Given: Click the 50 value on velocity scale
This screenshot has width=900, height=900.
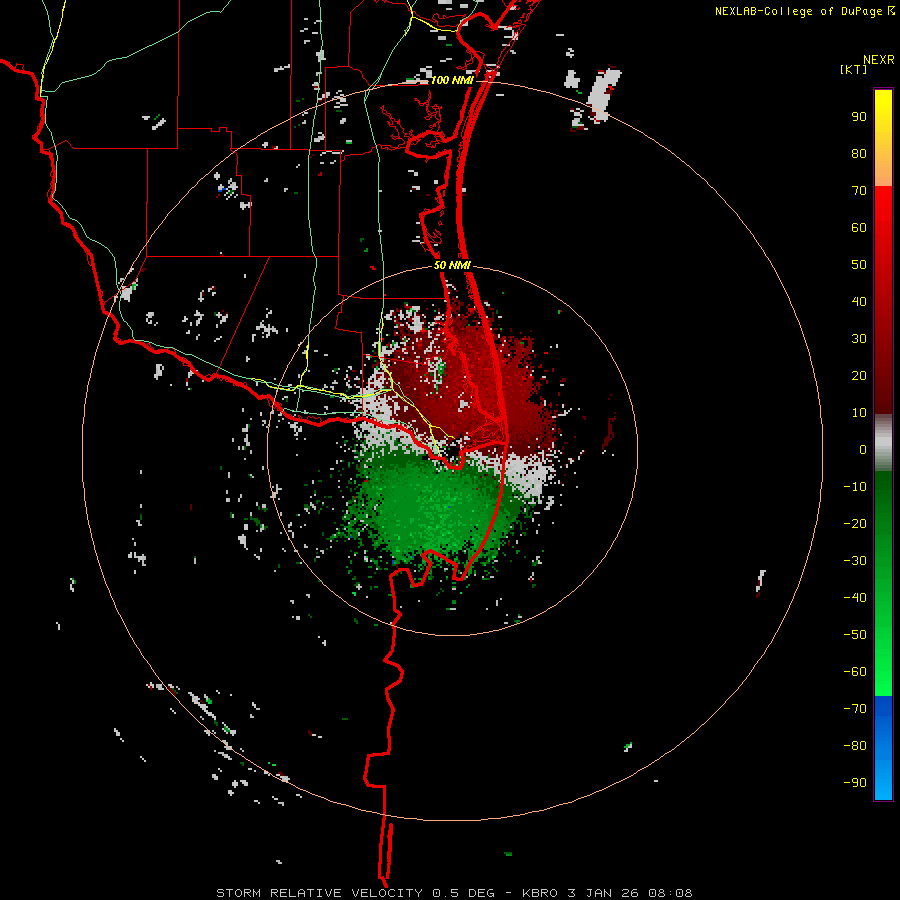Looking at the screenshot, I should point(859,265).
